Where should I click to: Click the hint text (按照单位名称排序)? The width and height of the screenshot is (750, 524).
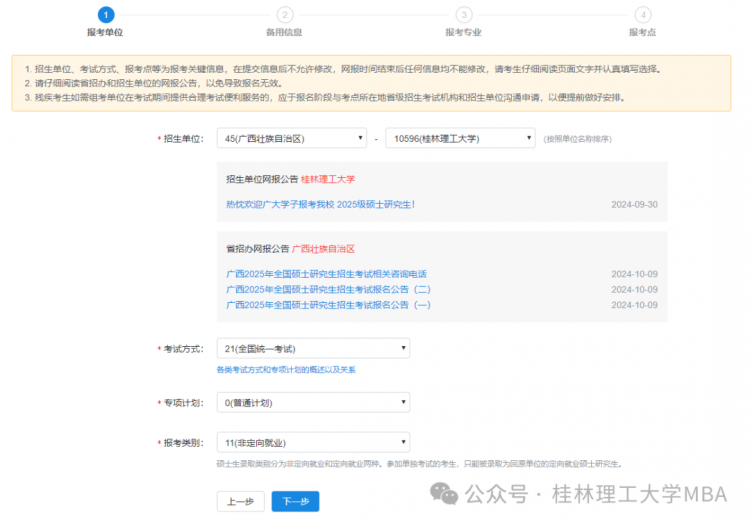click(577, 139)
